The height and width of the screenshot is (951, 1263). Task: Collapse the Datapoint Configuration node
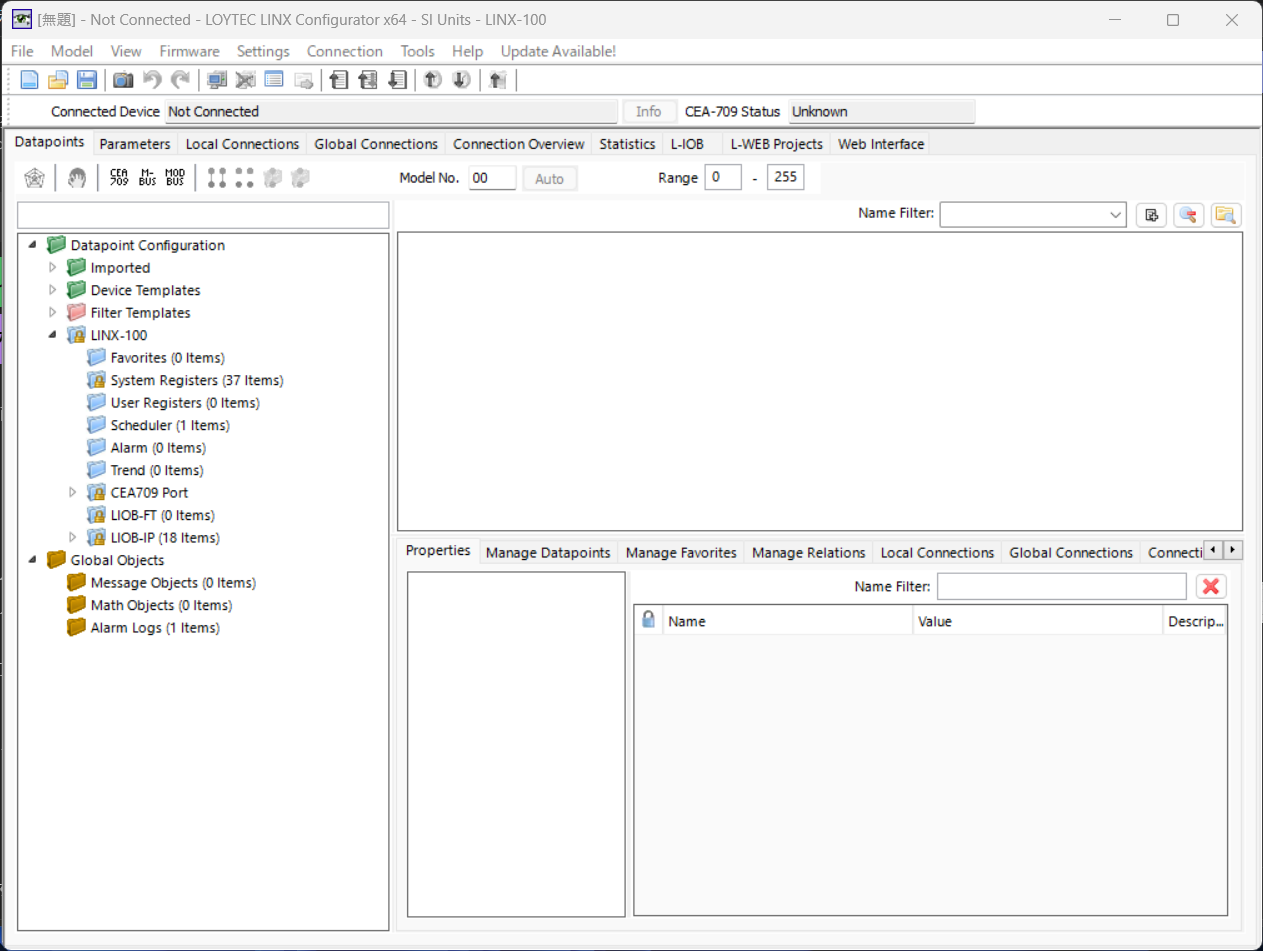tap(31, 244)
